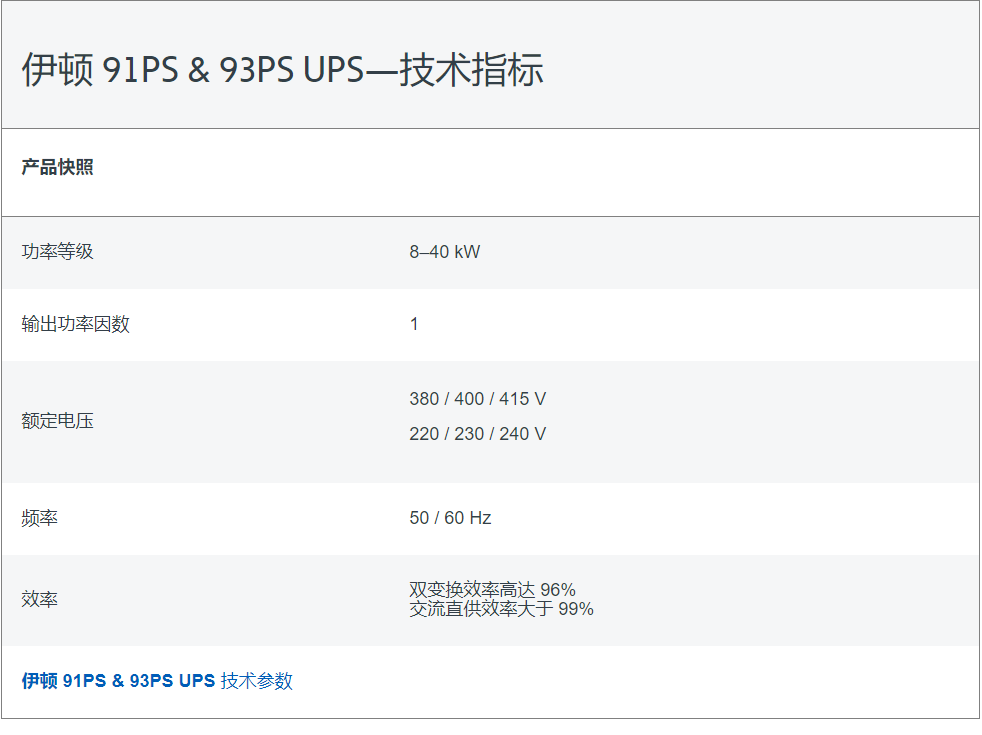982x735 pixels.
Task: Select the 输出功率因数 label
Action: [75, 324]
